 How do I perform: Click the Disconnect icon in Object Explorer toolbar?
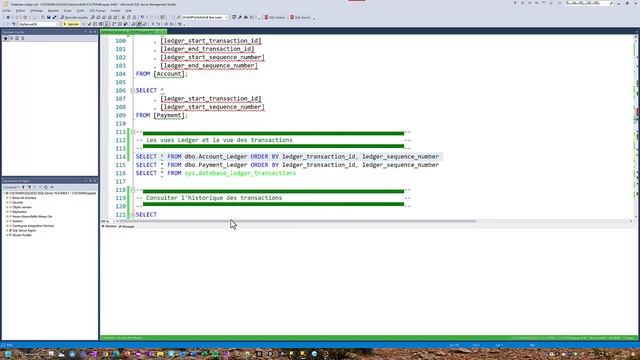pos(29,187)
